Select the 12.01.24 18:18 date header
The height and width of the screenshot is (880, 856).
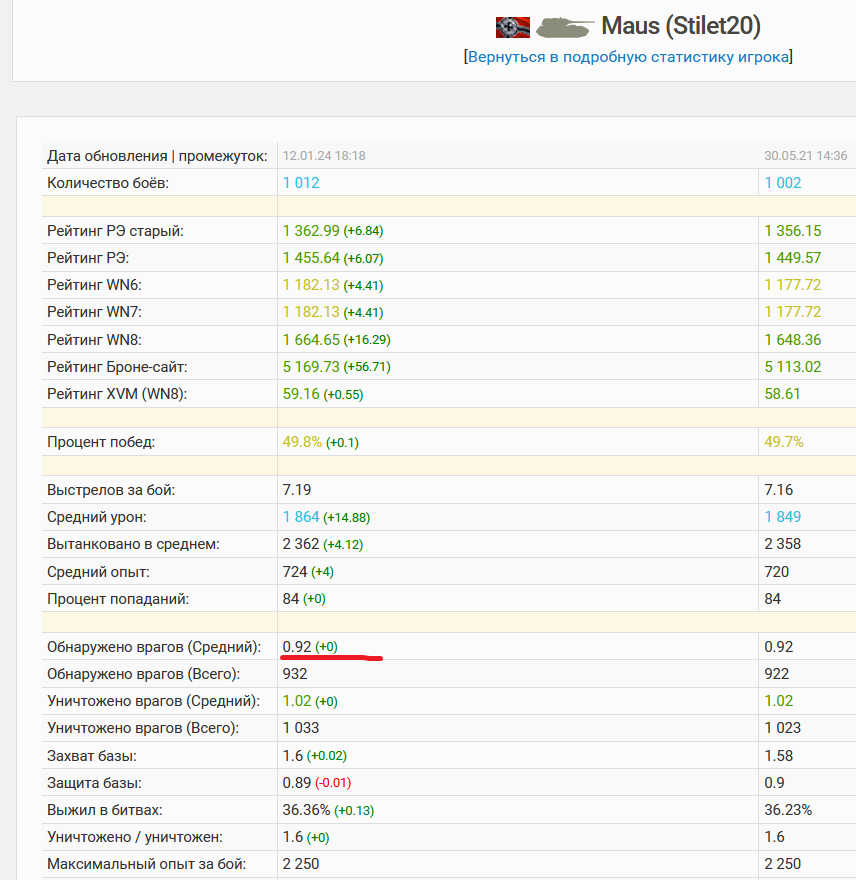point(324,156)
